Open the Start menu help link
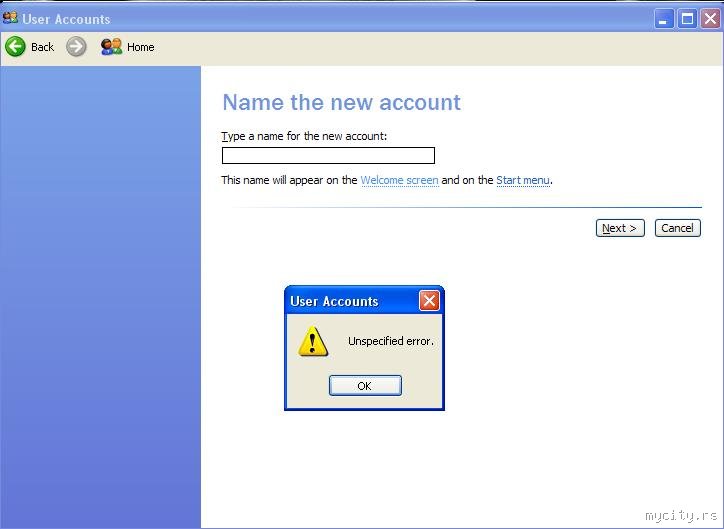This screenshot has height=529, width=724. 523,180
